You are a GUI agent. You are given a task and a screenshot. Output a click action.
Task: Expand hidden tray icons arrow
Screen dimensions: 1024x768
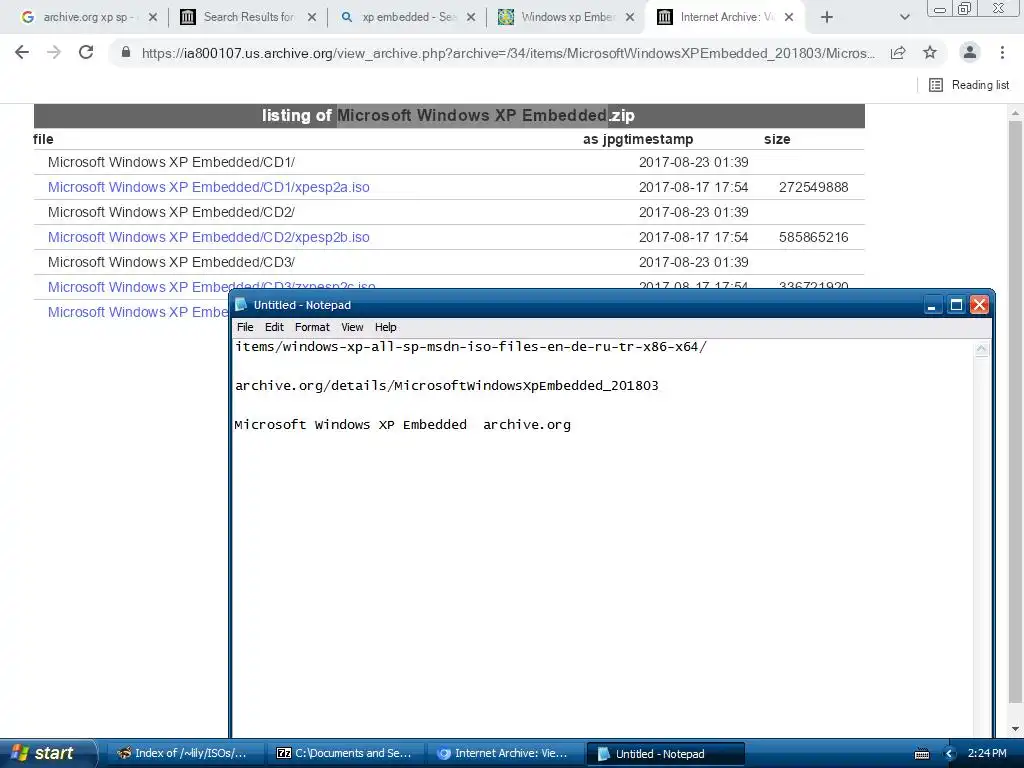[x=950, y=754]
